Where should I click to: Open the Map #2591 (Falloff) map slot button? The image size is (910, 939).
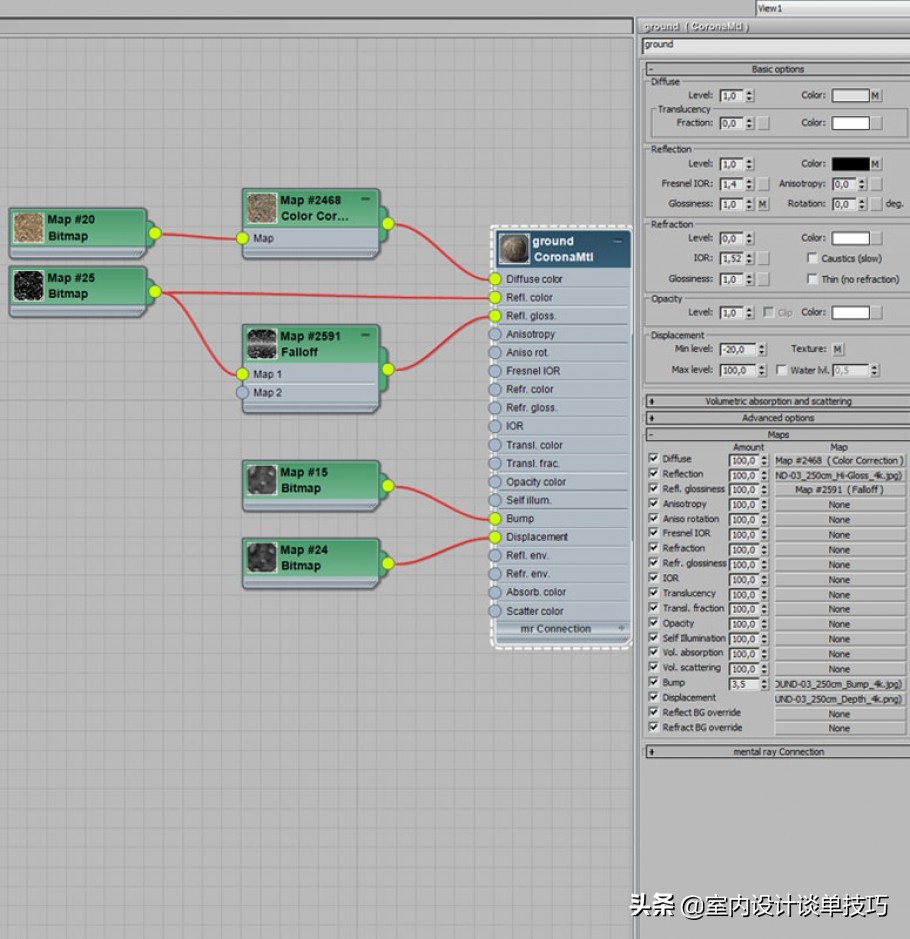tap(839, 490)
